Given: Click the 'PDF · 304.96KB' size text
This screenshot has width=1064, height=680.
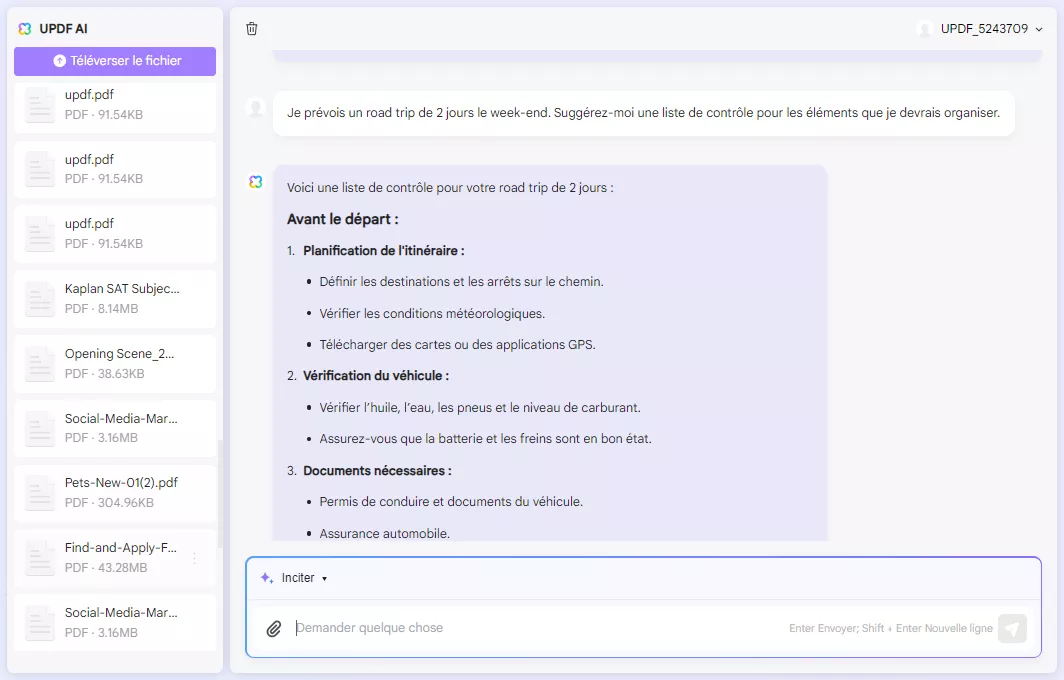Looking at the screenshot, I should [x=109, y=502].
